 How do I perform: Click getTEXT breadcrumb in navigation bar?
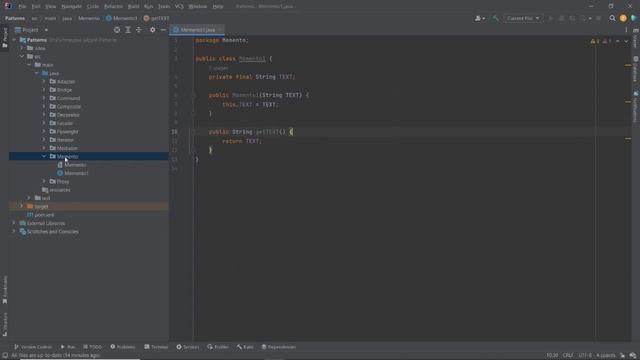click(156, 18)
